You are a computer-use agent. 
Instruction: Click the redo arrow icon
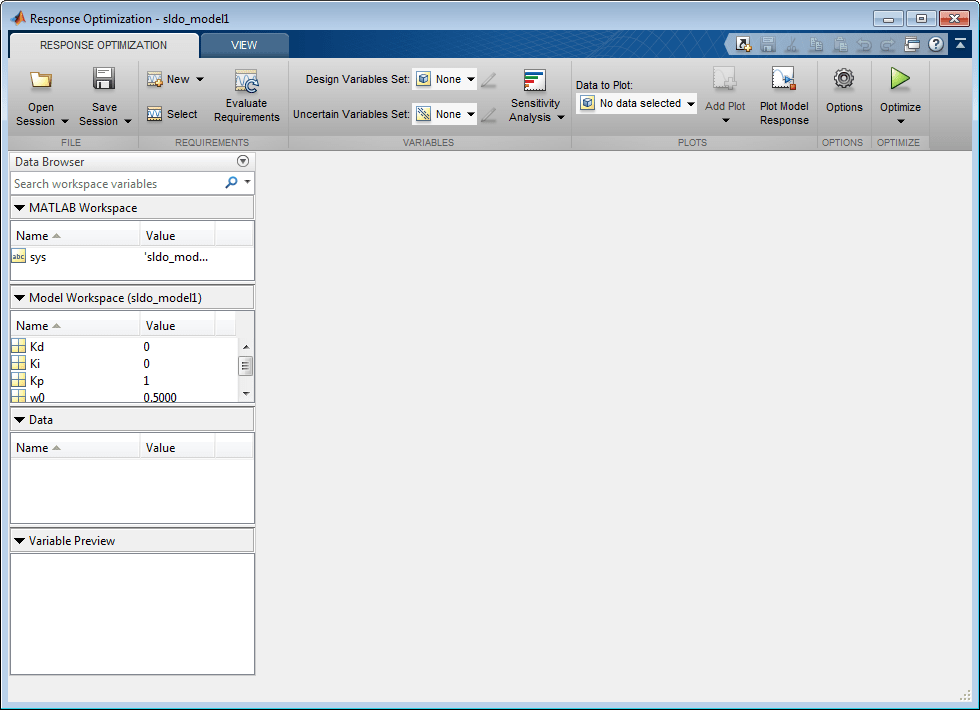coord(888,44)
